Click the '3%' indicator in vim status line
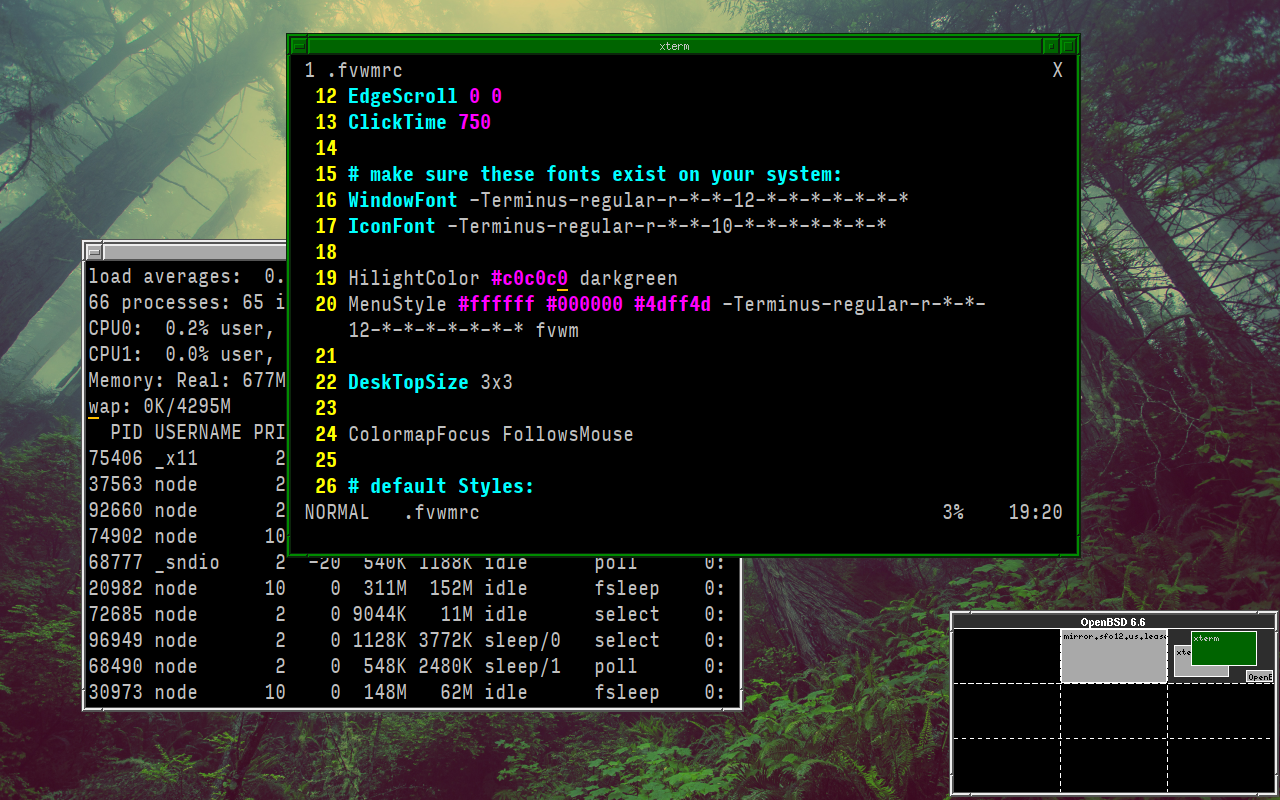The width and height of the screenshot is (1280, 800). [953, 513]
